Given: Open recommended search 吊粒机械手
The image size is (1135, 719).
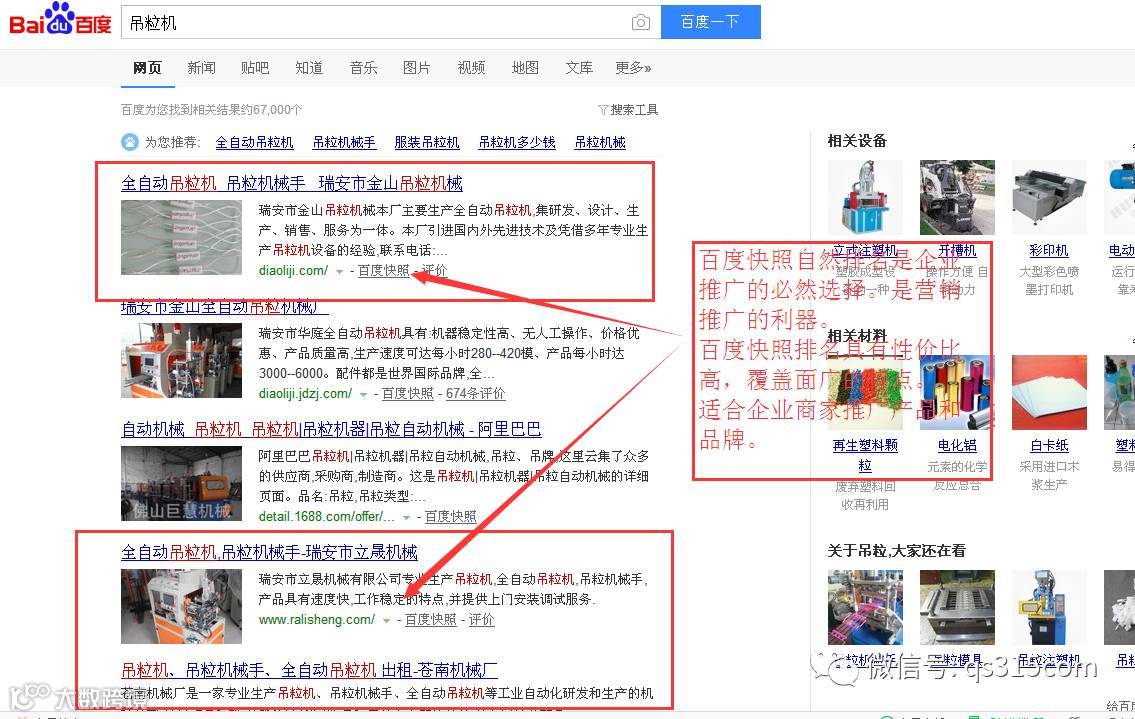Looking at the screenshot, I should [344, 143].
